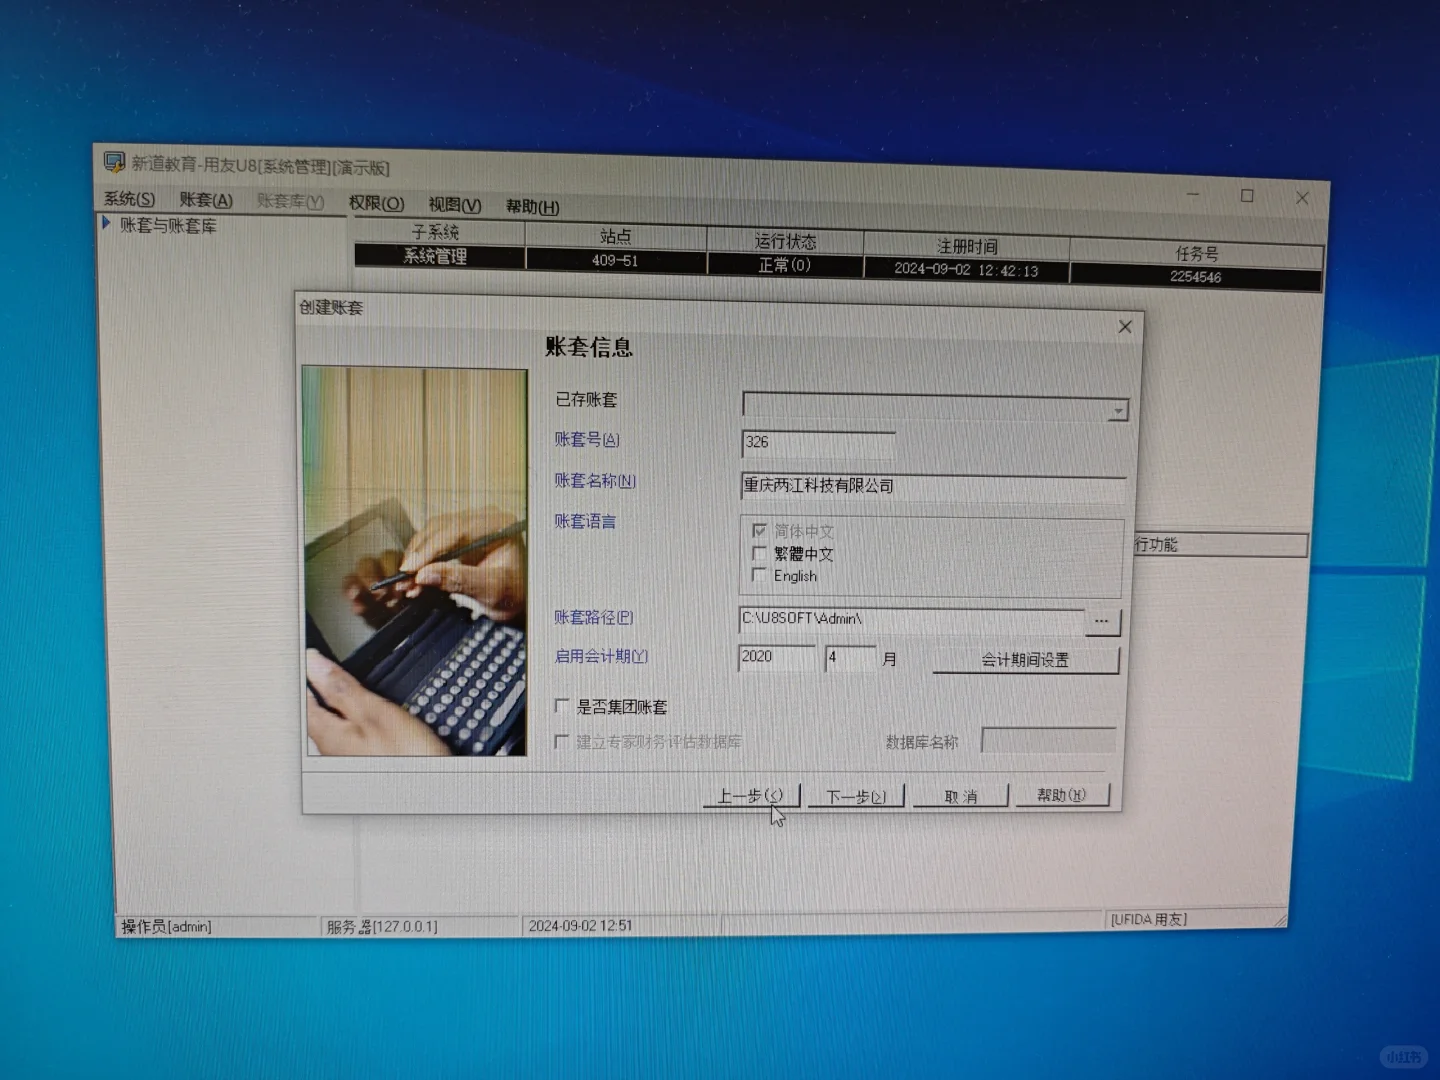
Task: Open the 账套(A) menu
Action: point(206,200)
